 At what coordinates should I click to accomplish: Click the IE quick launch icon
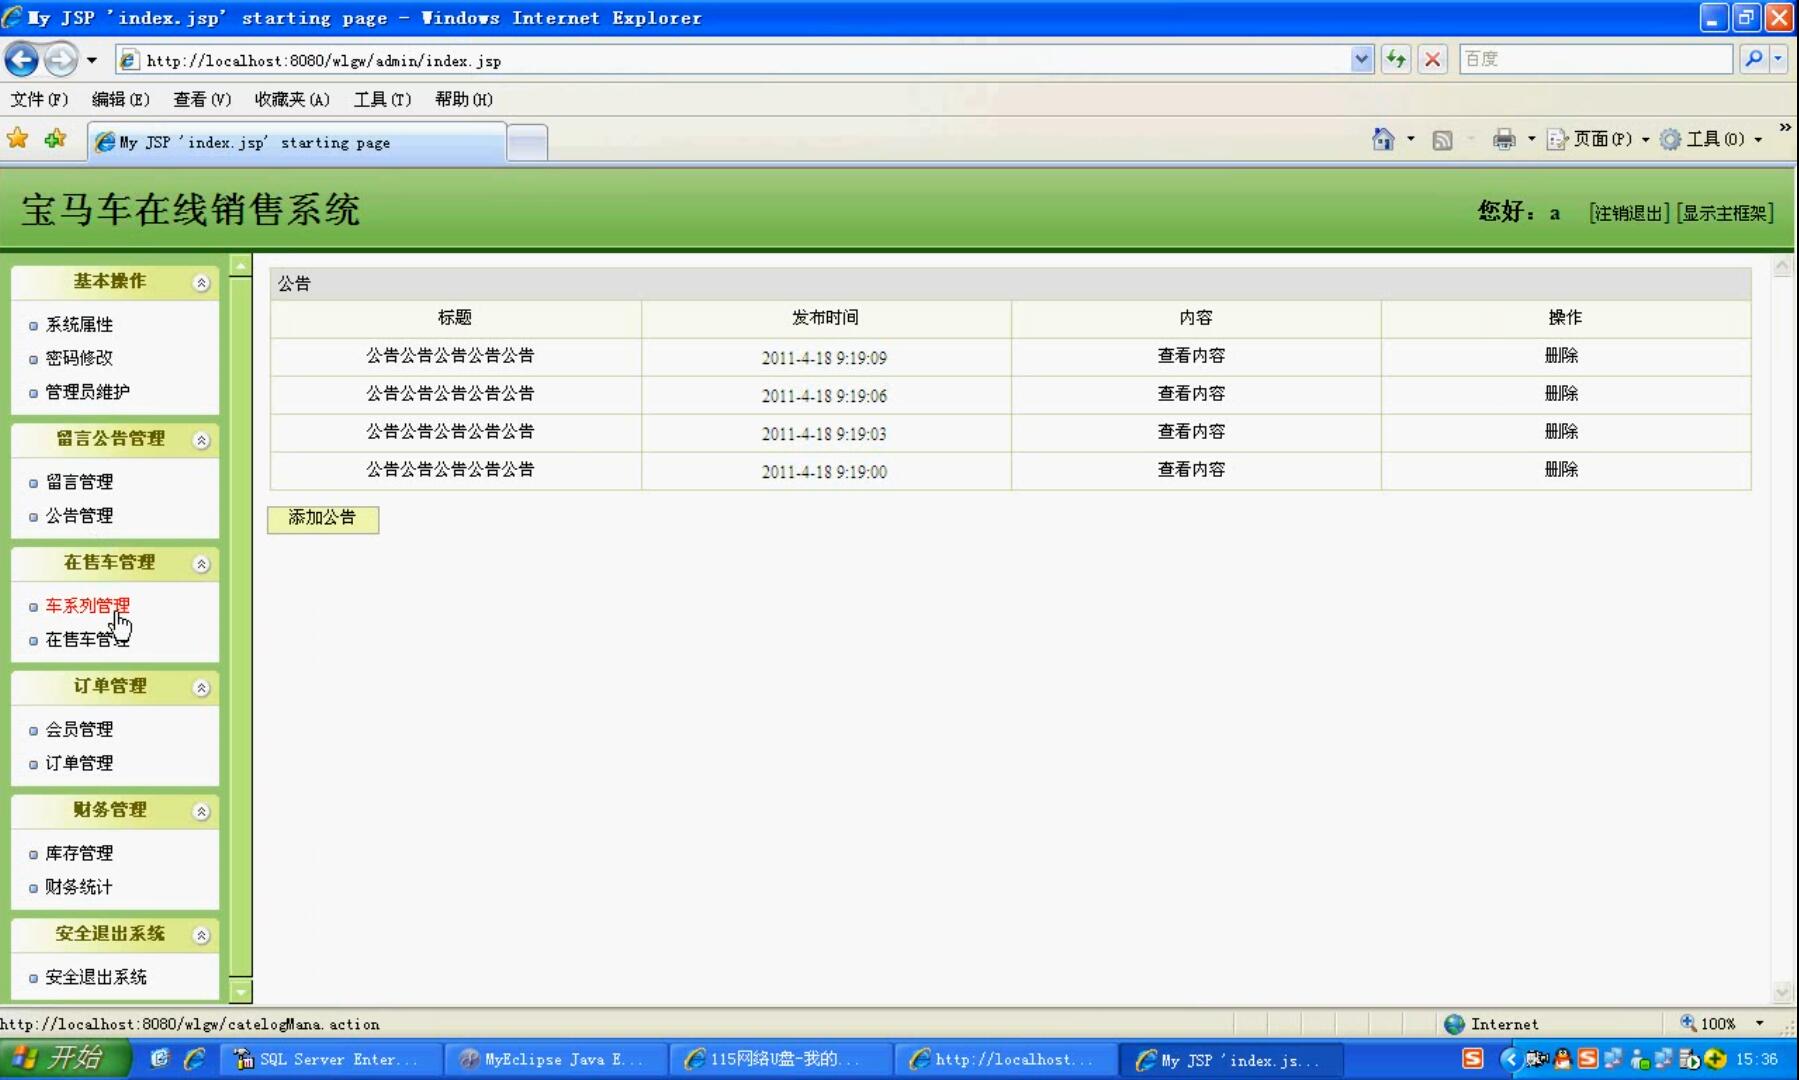tap(194, 1059)
